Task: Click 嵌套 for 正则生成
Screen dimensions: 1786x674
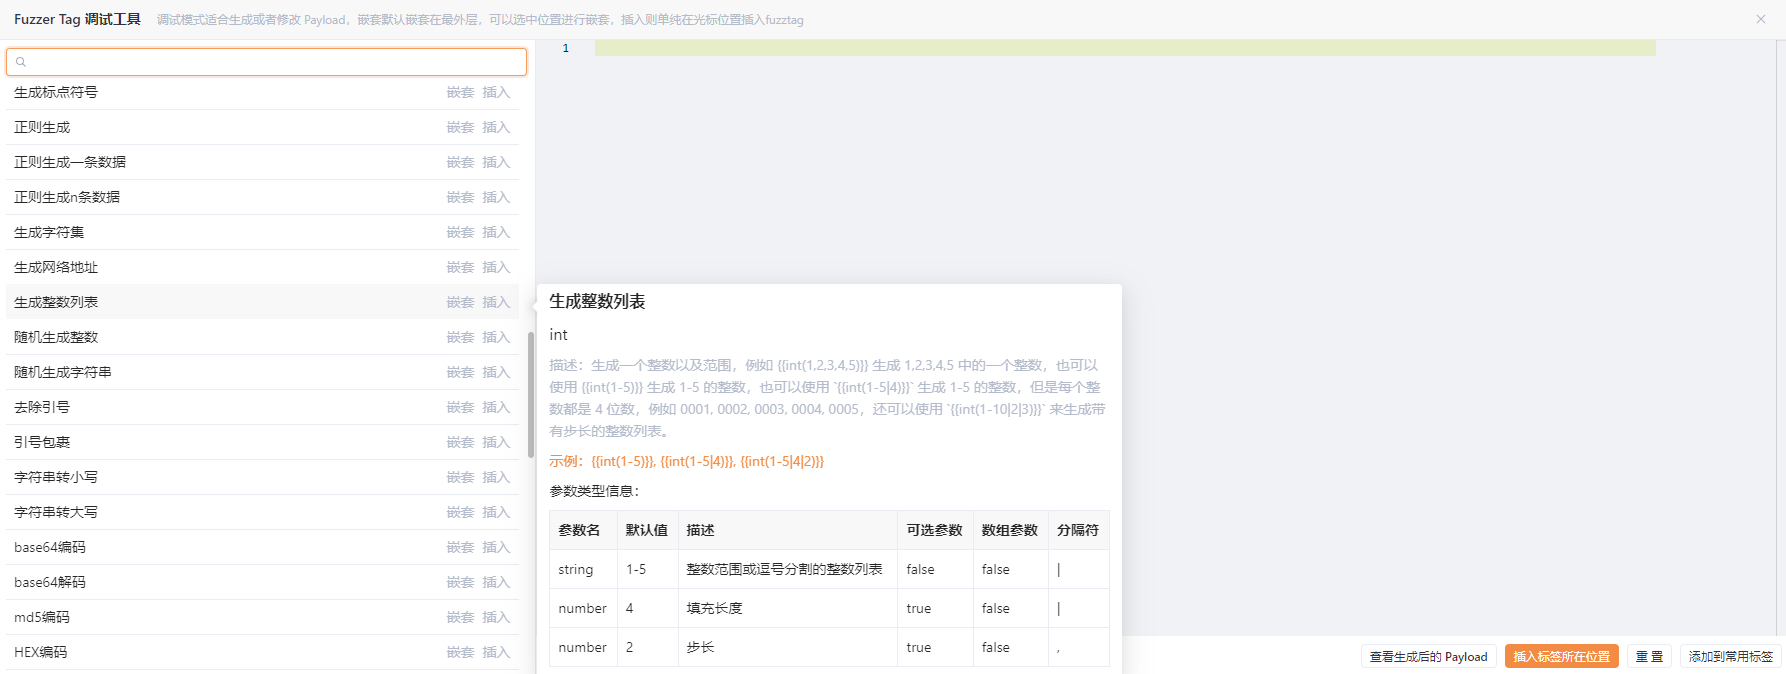Action: [460, 127]
